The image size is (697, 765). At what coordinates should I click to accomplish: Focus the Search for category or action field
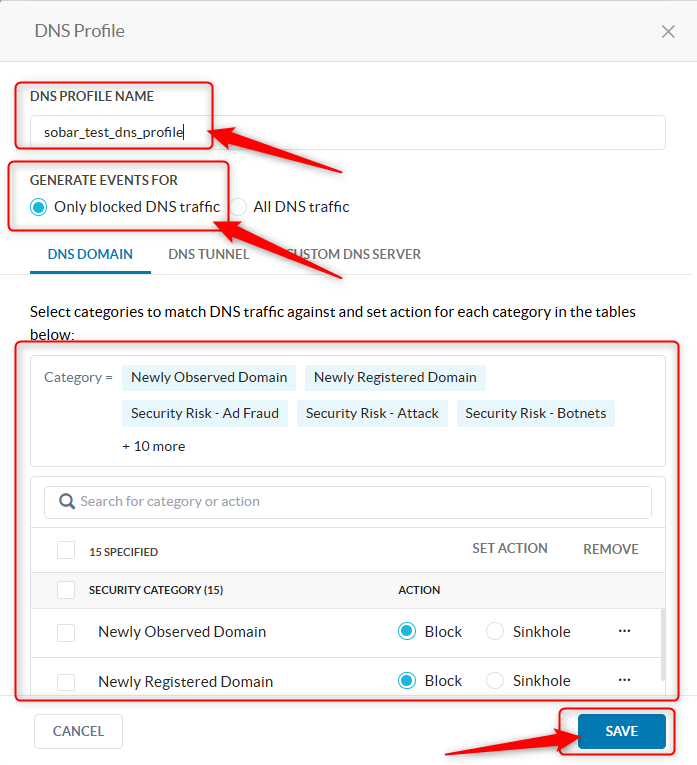[x=348, y=502]
